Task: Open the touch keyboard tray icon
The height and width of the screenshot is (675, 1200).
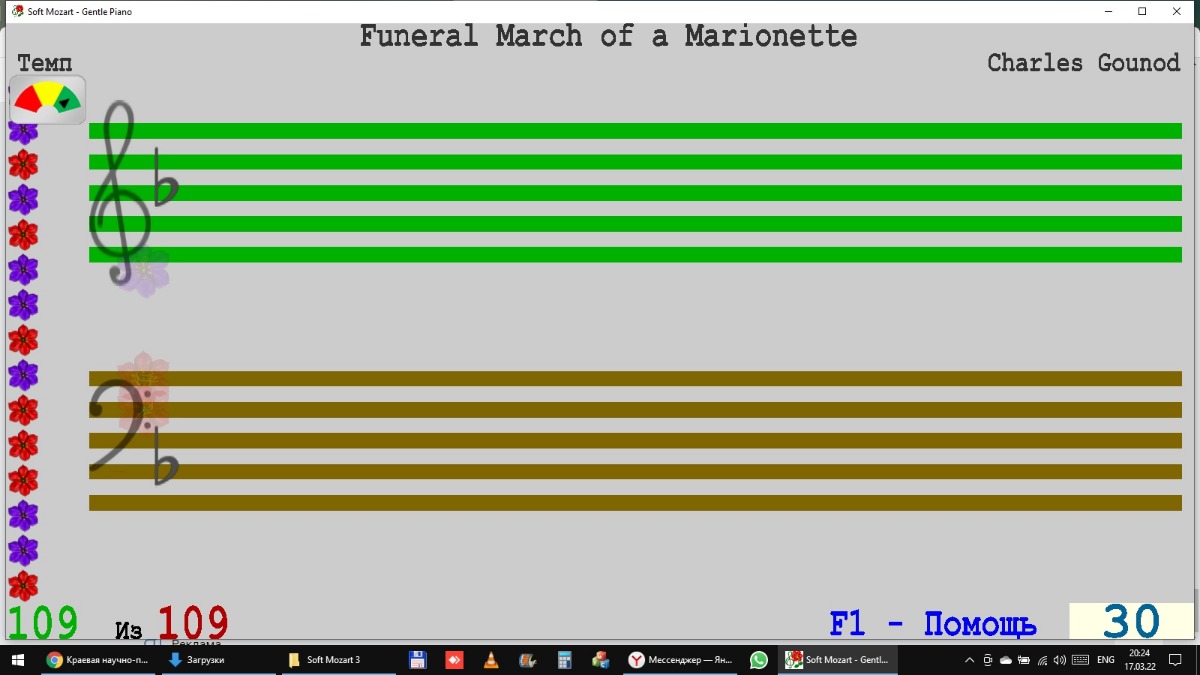Action: click(x=1080, y=660)
